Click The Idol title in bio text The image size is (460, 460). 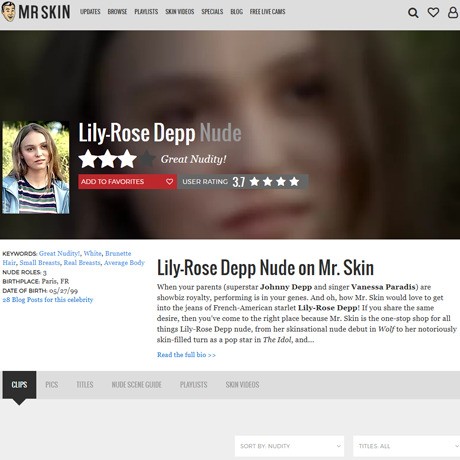coord(277,340)
